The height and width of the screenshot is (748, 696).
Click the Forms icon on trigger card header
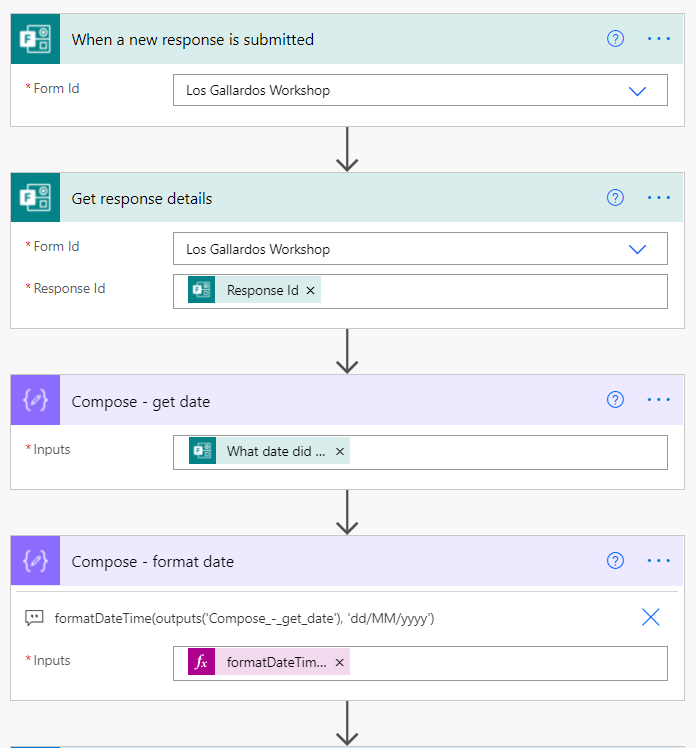point(36,39)
